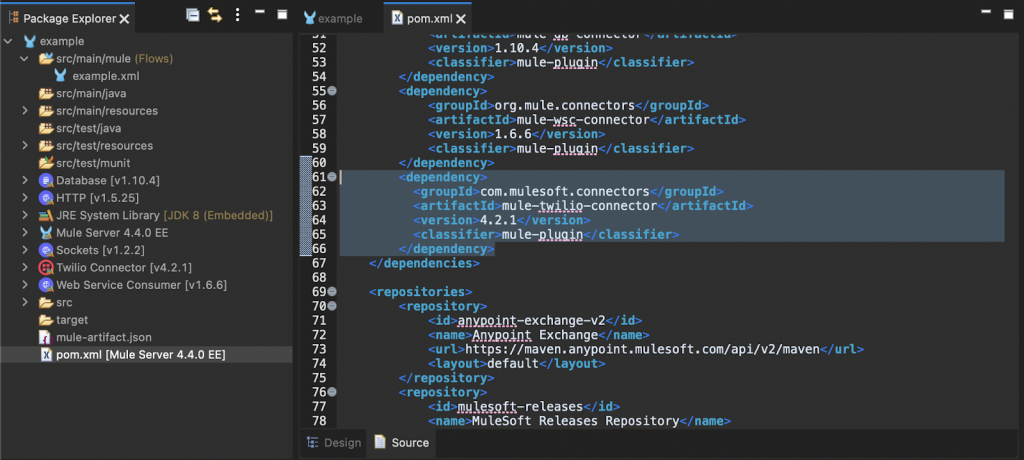
Task: Fold the dependency block at line 61
Action: click(332, 177)
